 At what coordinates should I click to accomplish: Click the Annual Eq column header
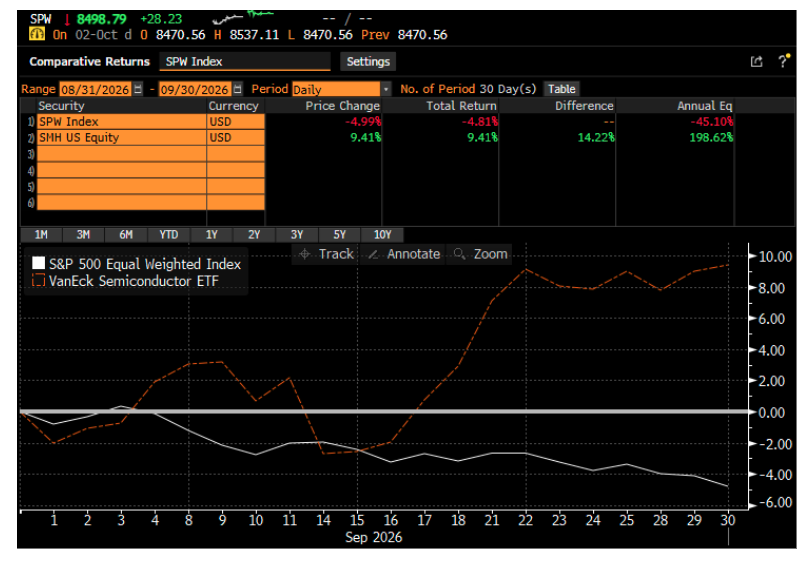click(704, 106)
